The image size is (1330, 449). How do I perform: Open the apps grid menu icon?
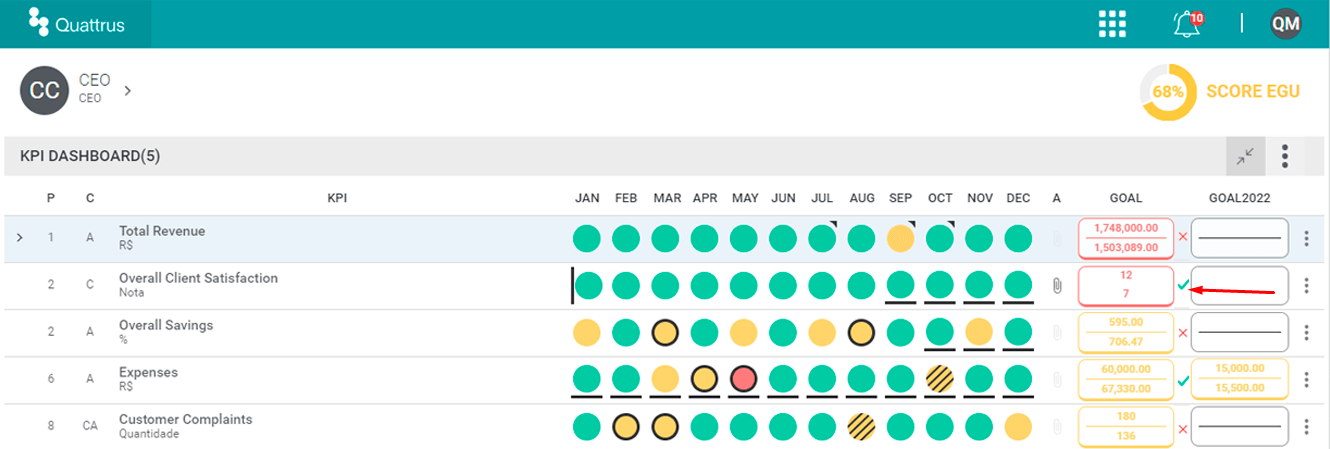pos(1112,24)
